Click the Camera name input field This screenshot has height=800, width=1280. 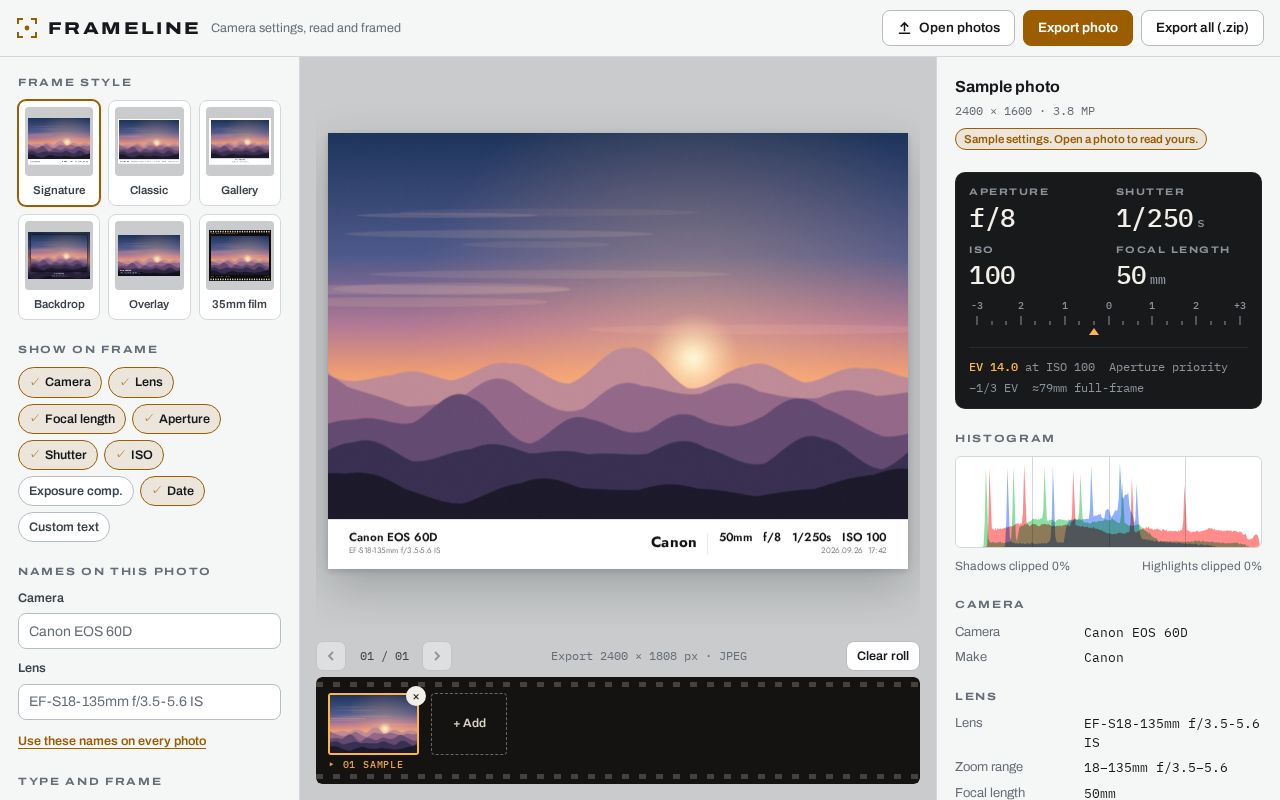pyautogui.click(x=149, y=631)
